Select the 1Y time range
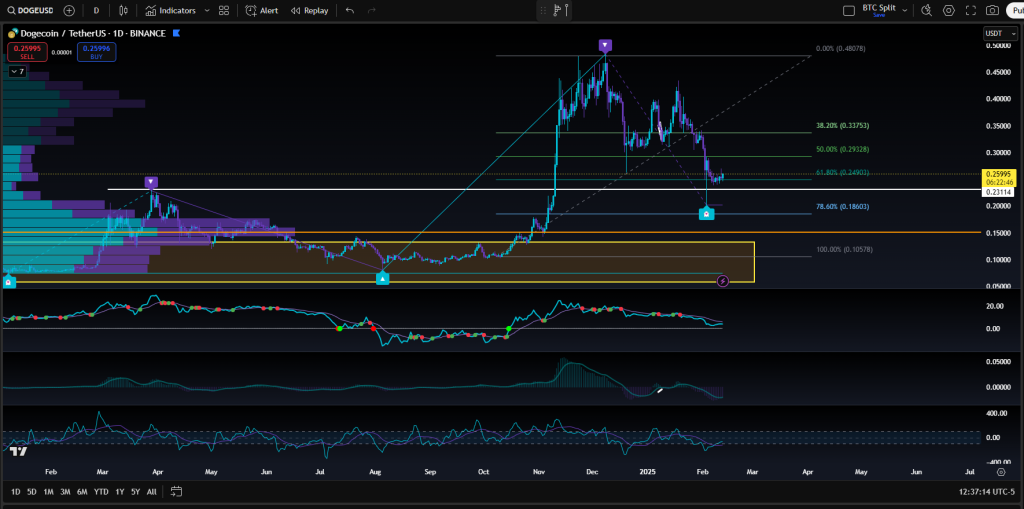The height and width of the screenshot is (509, 1024). point(120,492)
